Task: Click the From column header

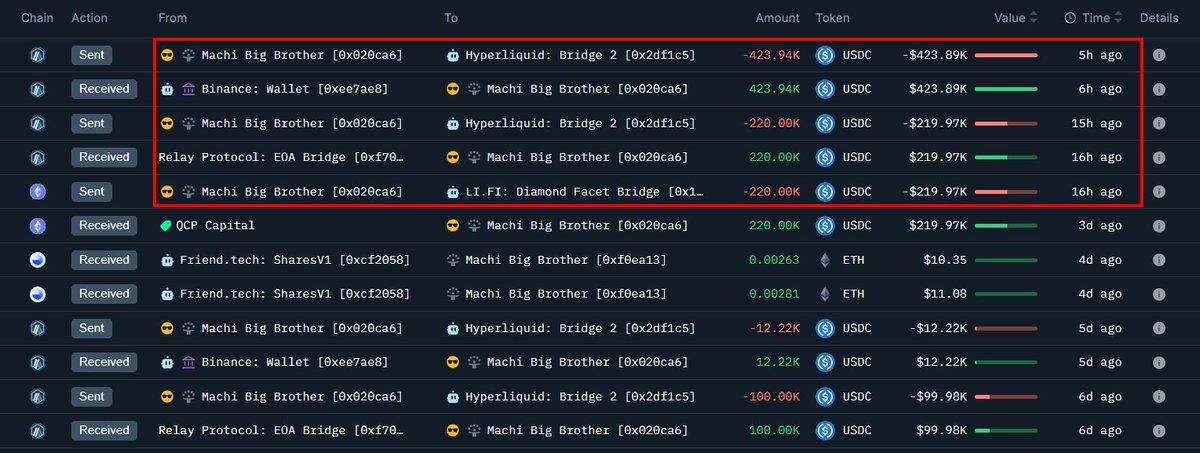Action: coord(173,18)
